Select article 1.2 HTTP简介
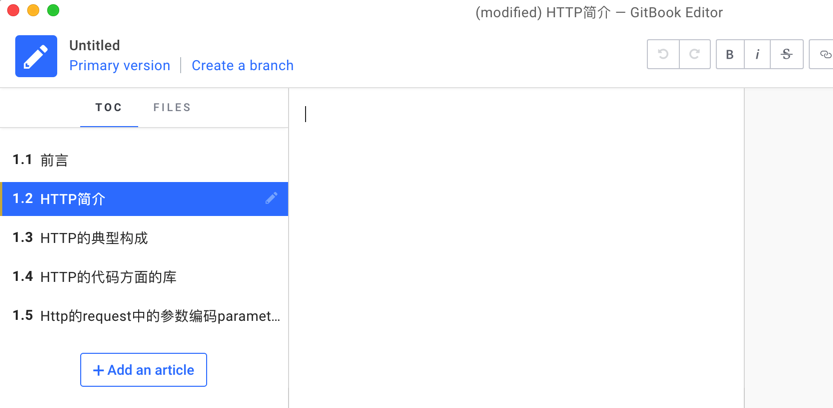The image size is (833, 408). pyautogui.click(x=73, y=199)
